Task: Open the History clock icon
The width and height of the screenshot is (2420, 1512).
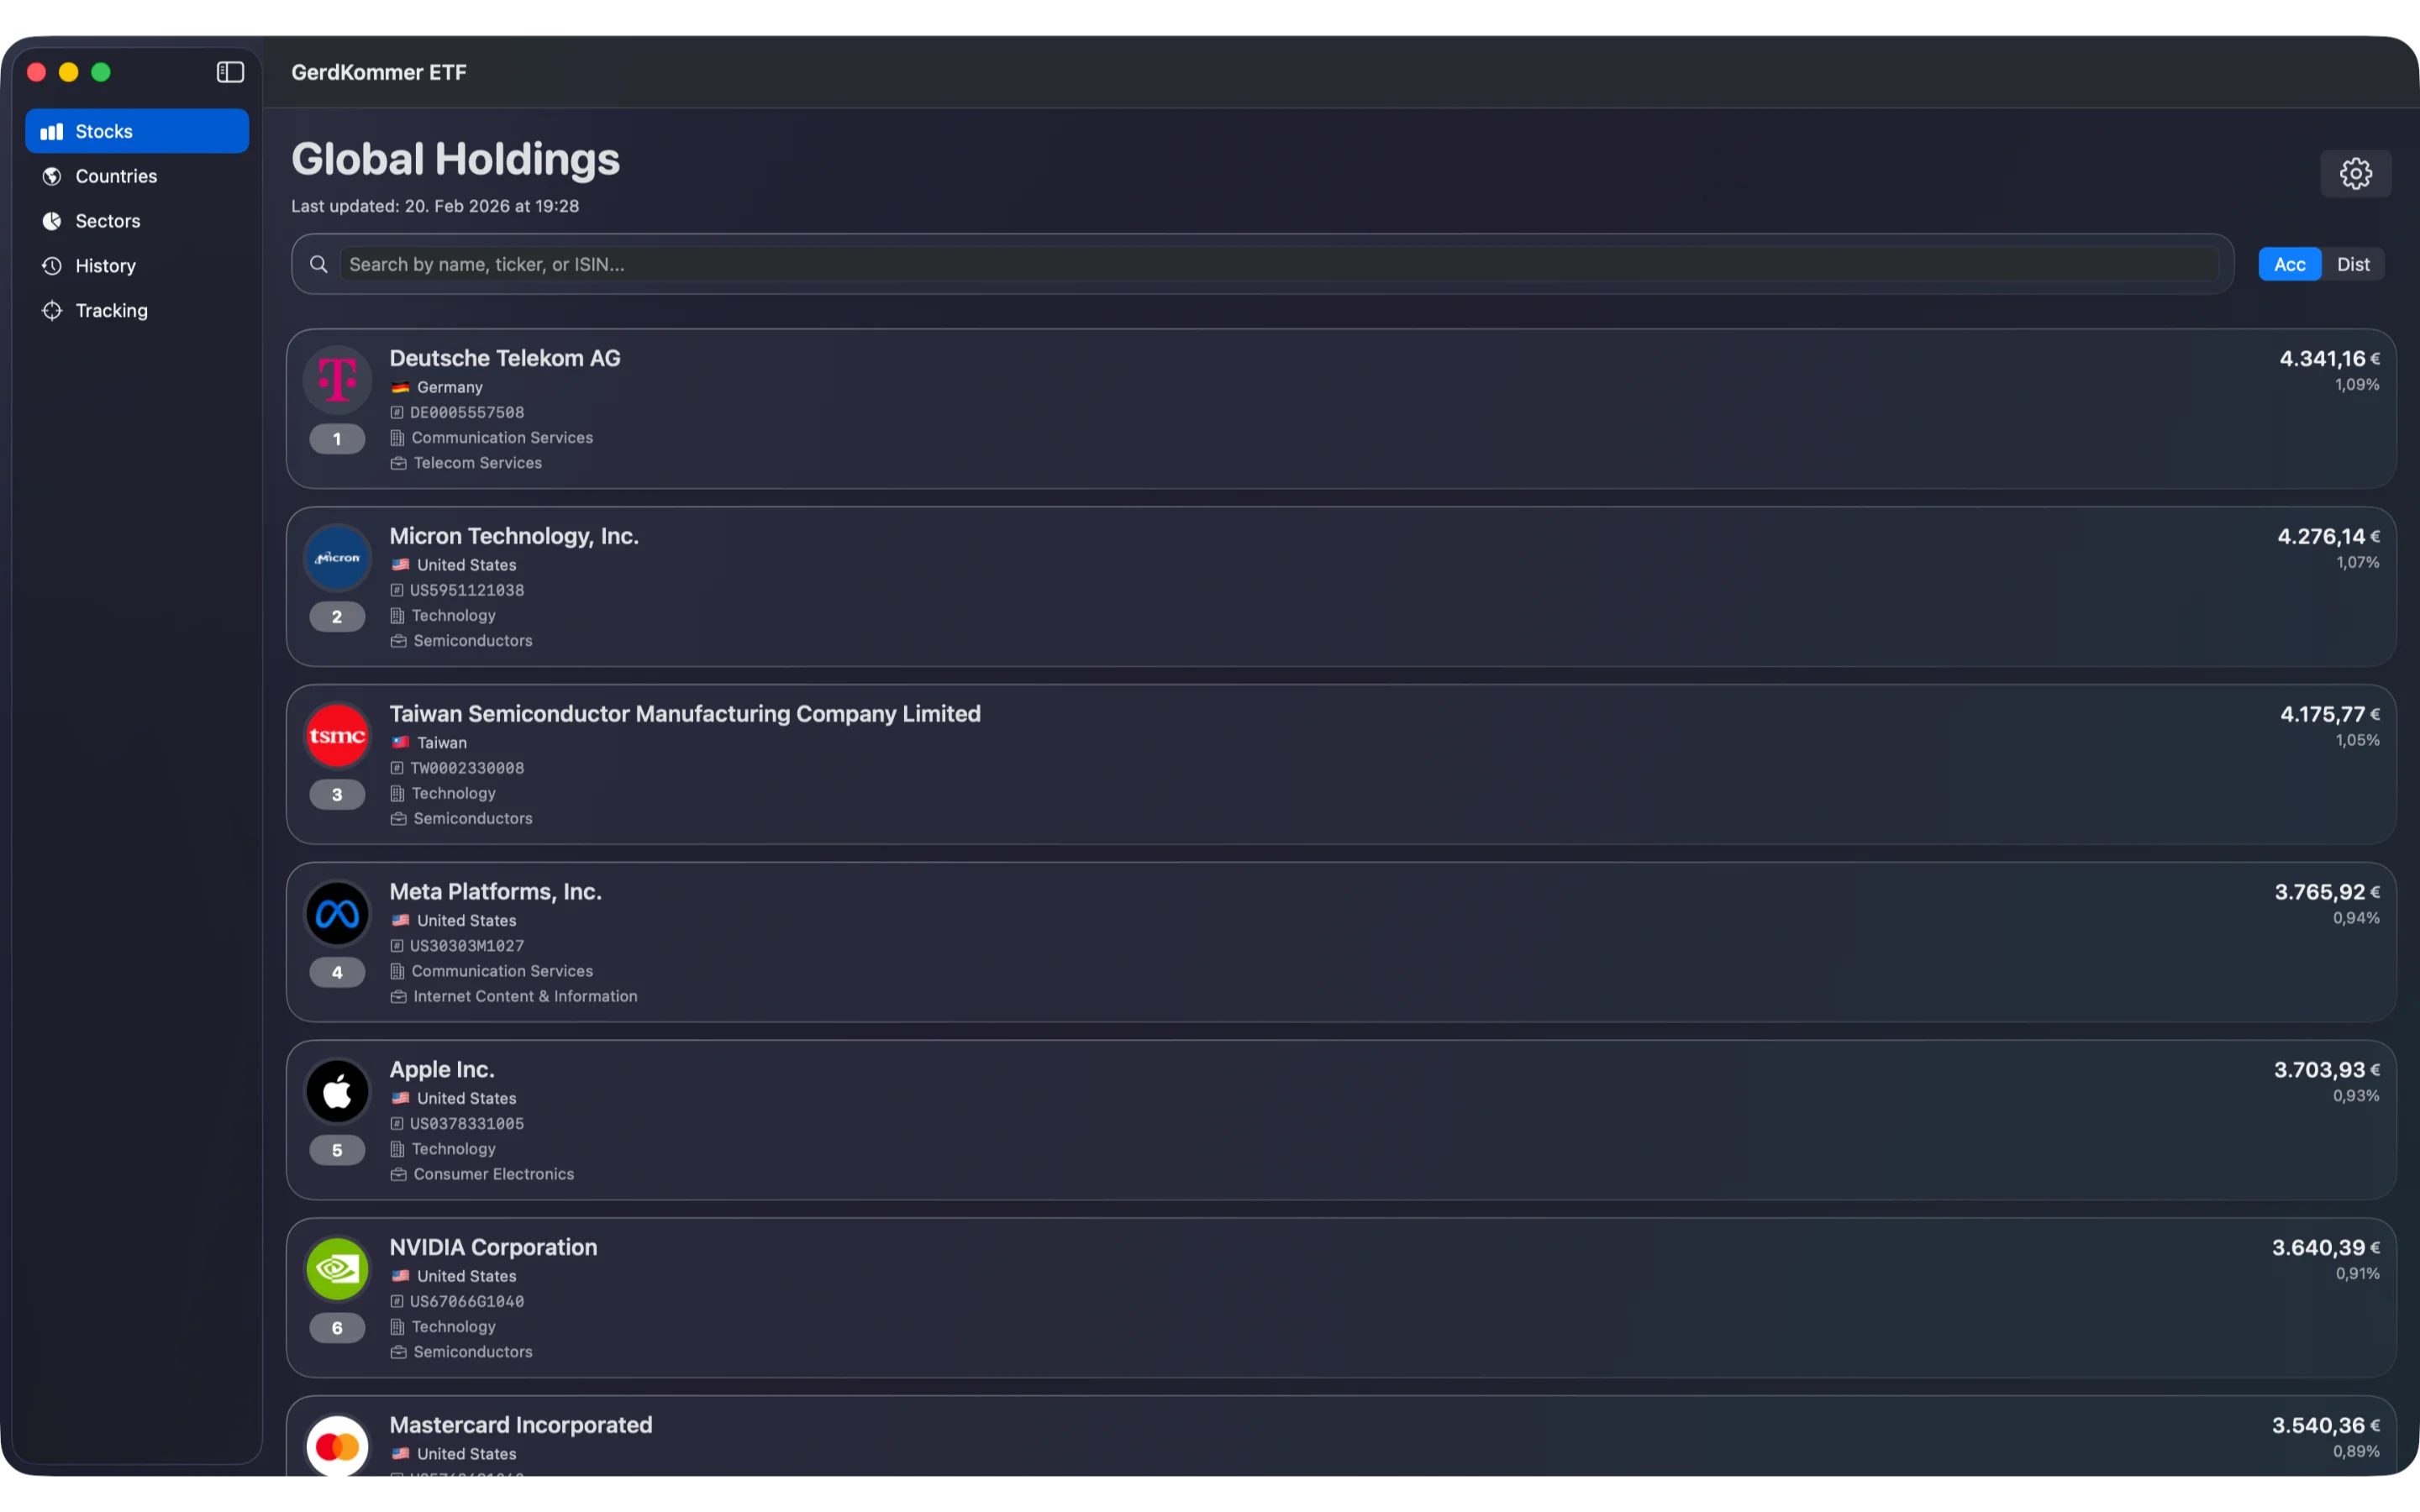Action: pyautogui.click(x=51, y=265)
